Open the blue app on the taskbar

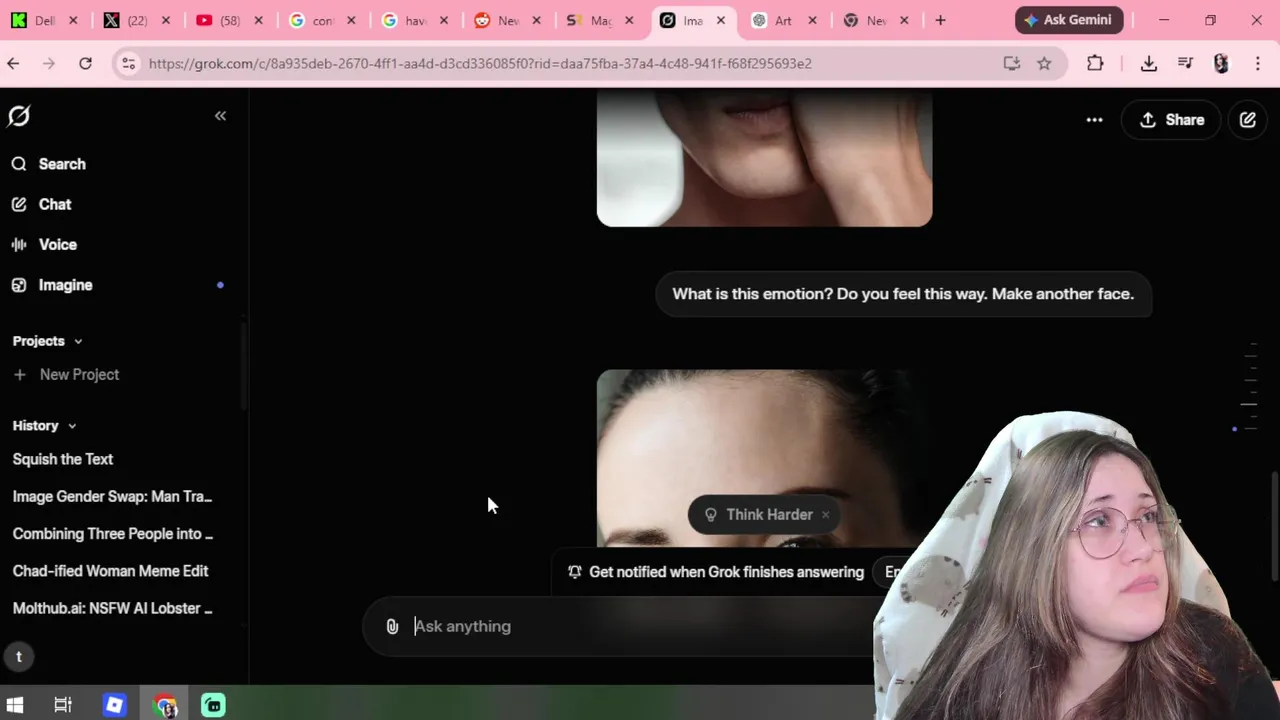(x=114, y=705)
